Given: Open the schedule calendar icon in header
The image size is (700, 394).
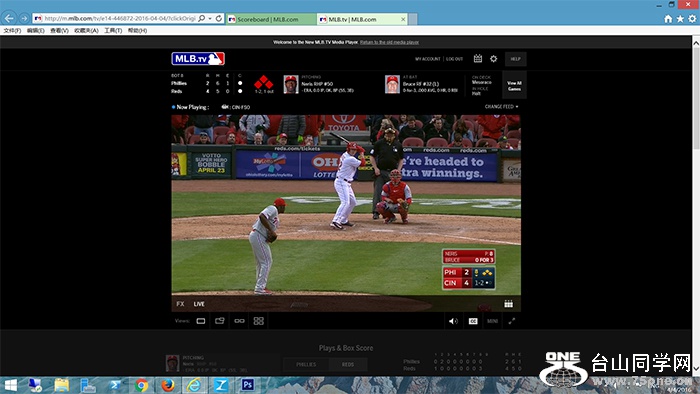Looking at the screenshot, I should [478, 58].
